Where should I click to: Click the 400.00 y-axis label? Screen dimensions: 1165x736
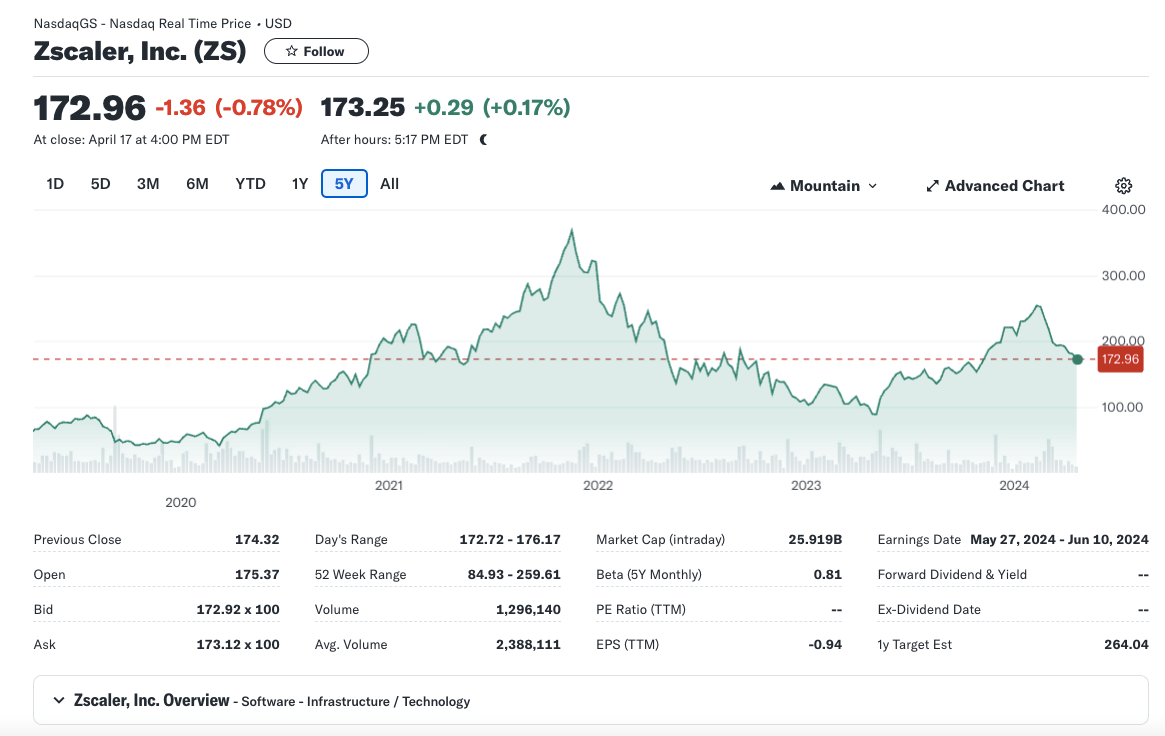point(1123,209)
